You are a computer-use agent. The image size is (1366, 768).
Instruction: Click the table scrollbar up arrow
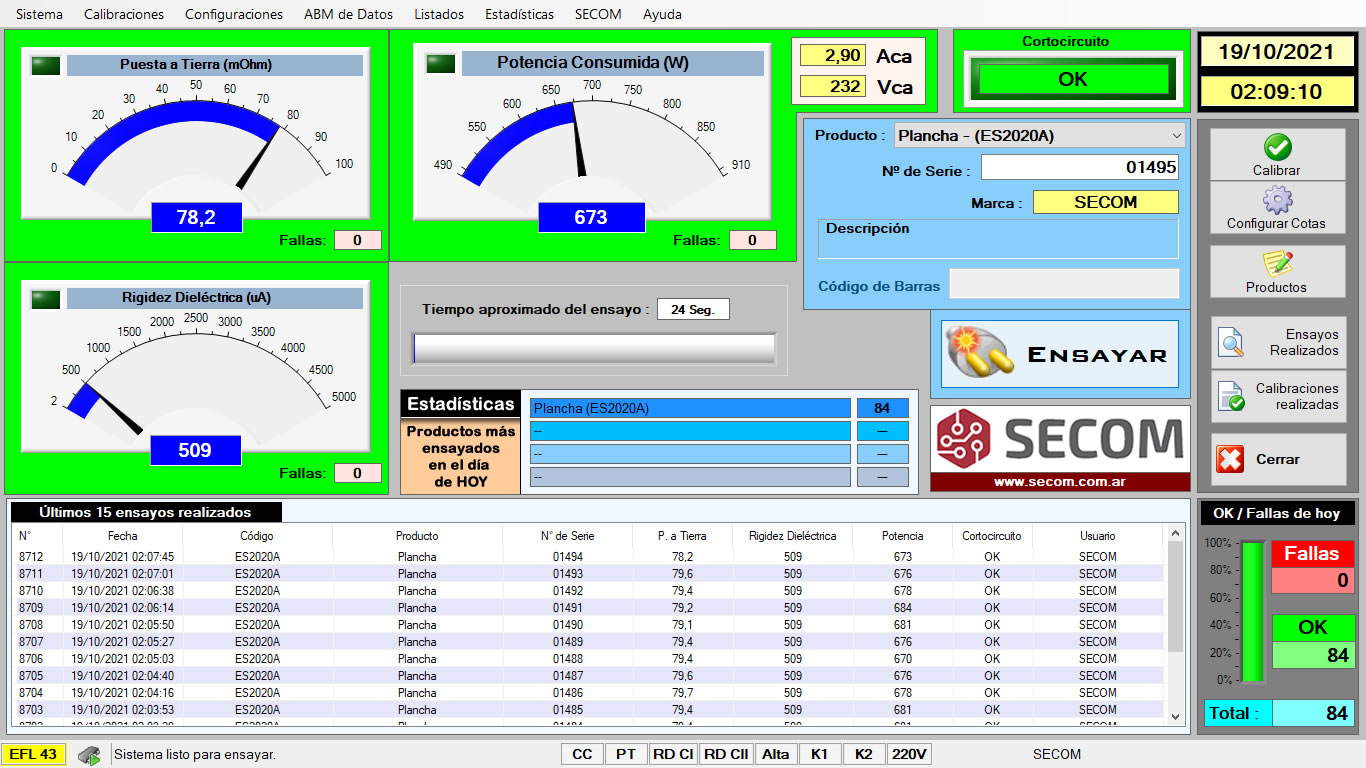pos(1175,535)
